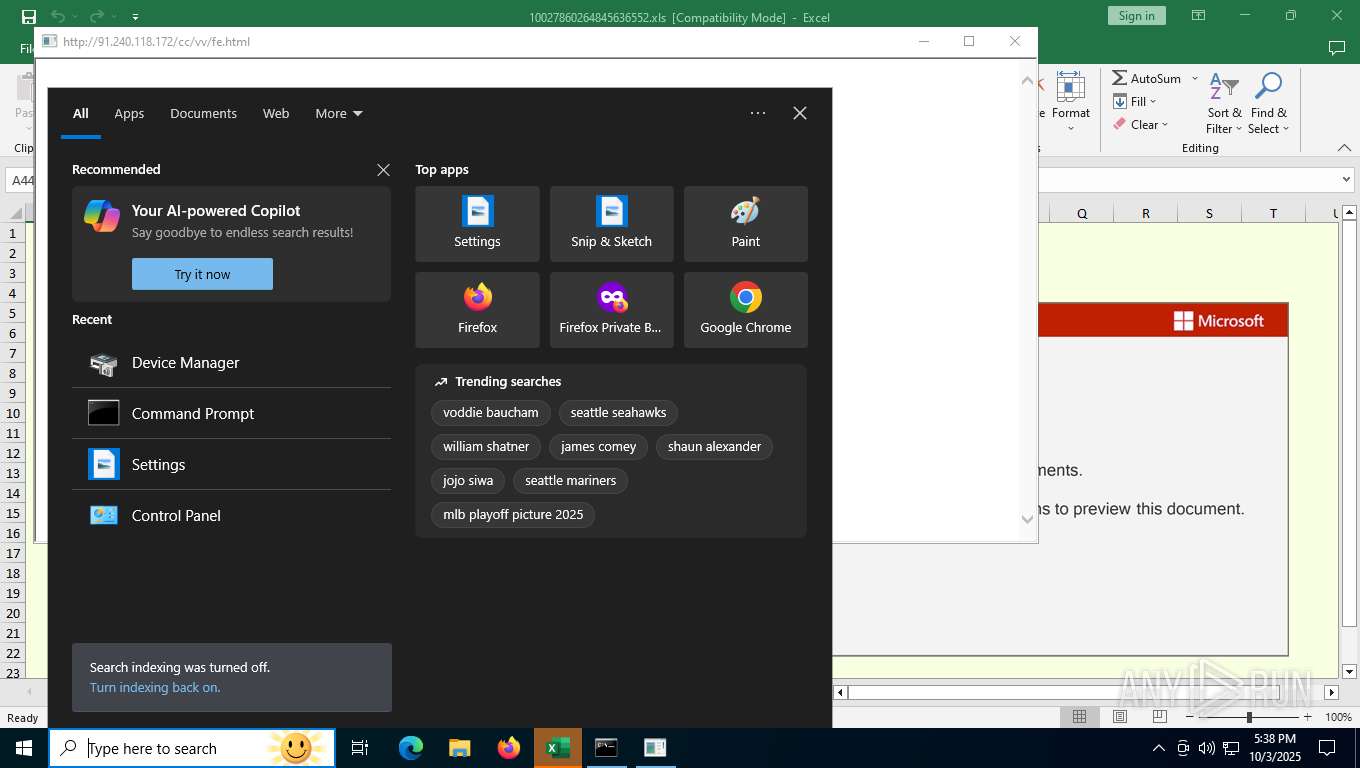Open Control Panel recent item
The height and width of the screenshot is (768, 1360).
coord(231,516)
